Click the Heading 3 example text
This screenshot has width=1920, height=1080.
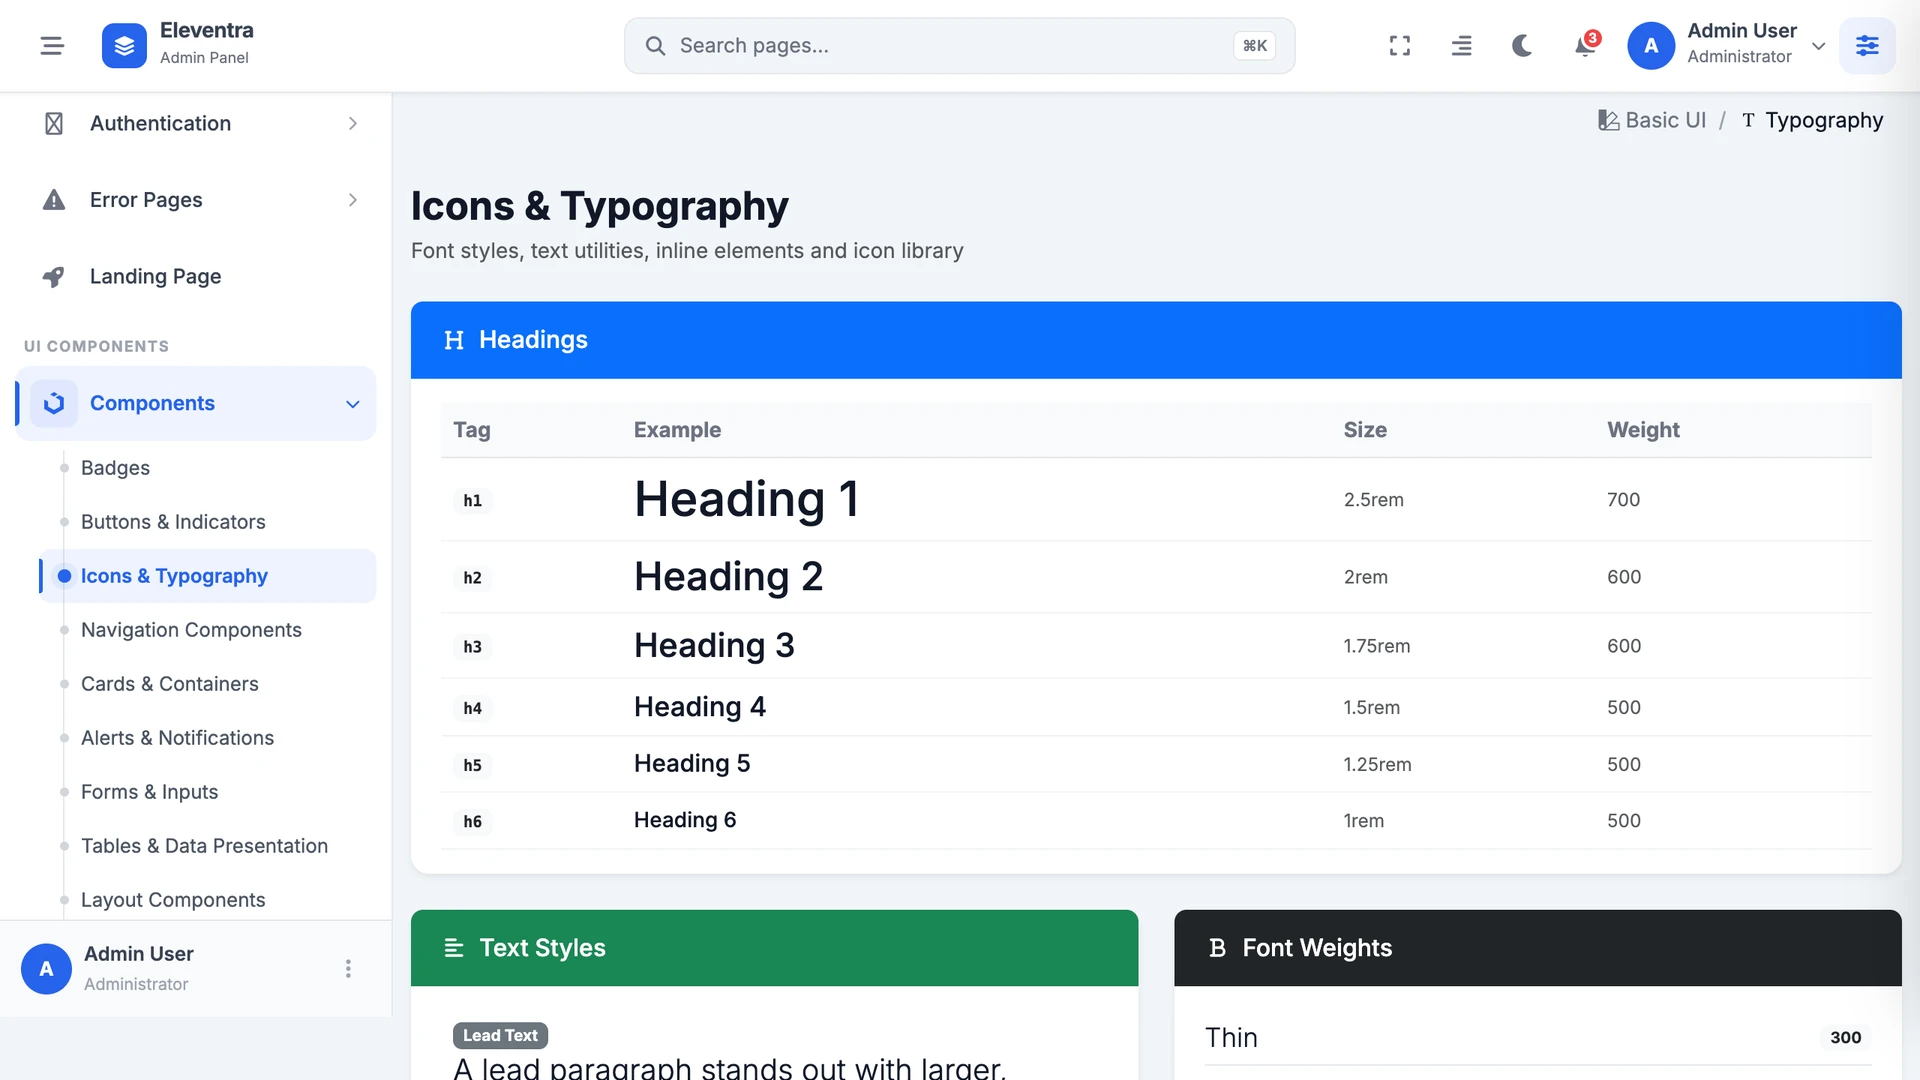click(714, 645)
